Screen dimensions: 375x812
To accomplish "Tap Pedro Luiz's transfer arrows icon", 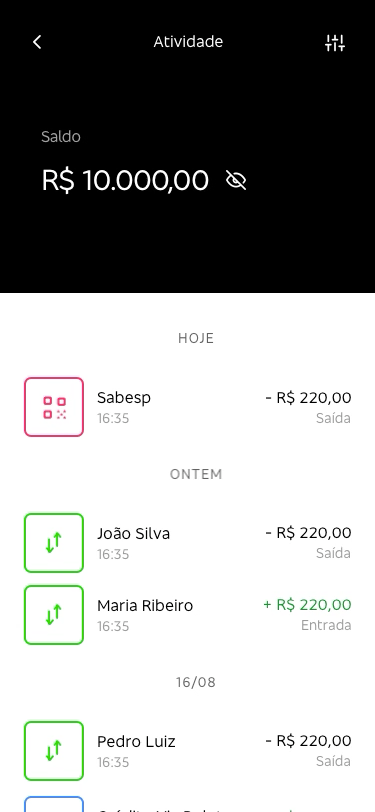I will 54,751.
